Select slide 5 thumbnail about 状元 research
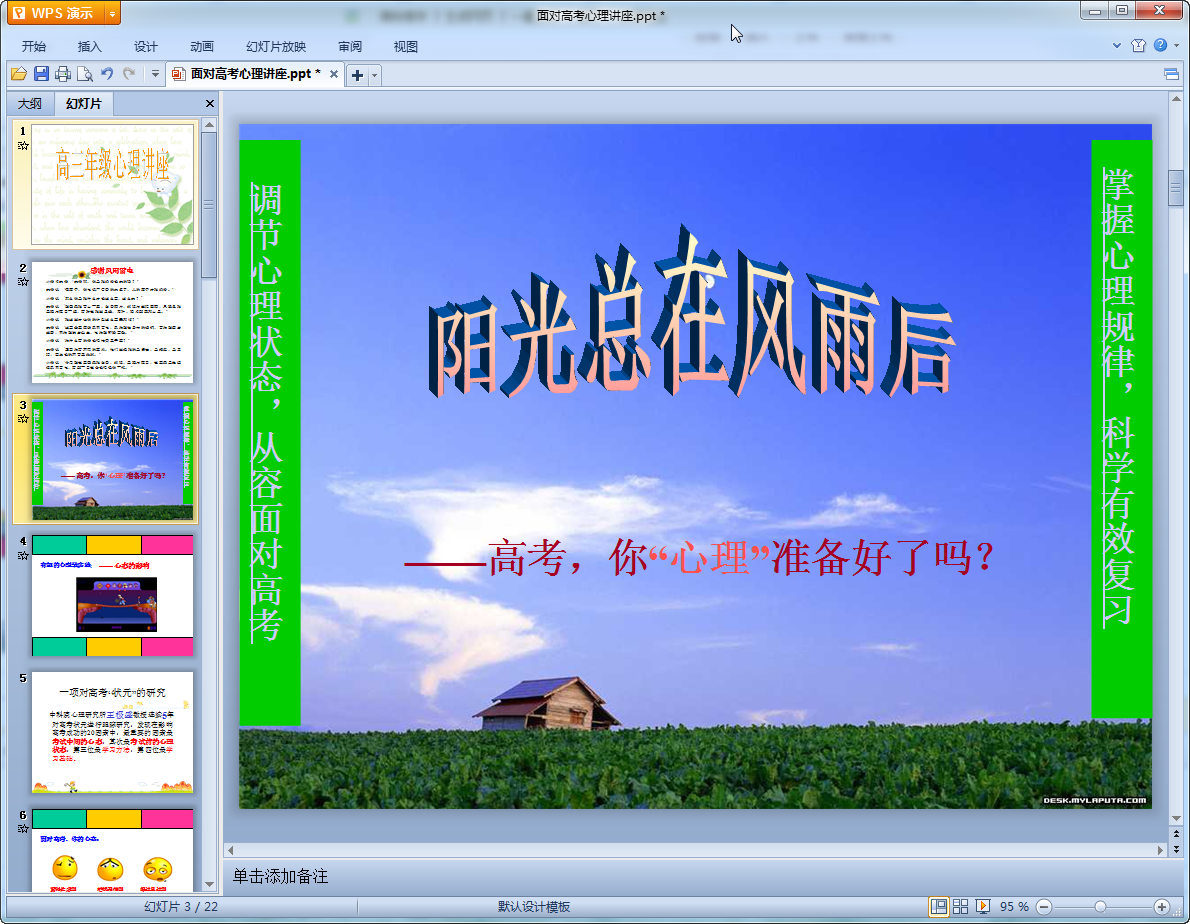This screenshot has height=924, width=1190. tap(112, 732)
